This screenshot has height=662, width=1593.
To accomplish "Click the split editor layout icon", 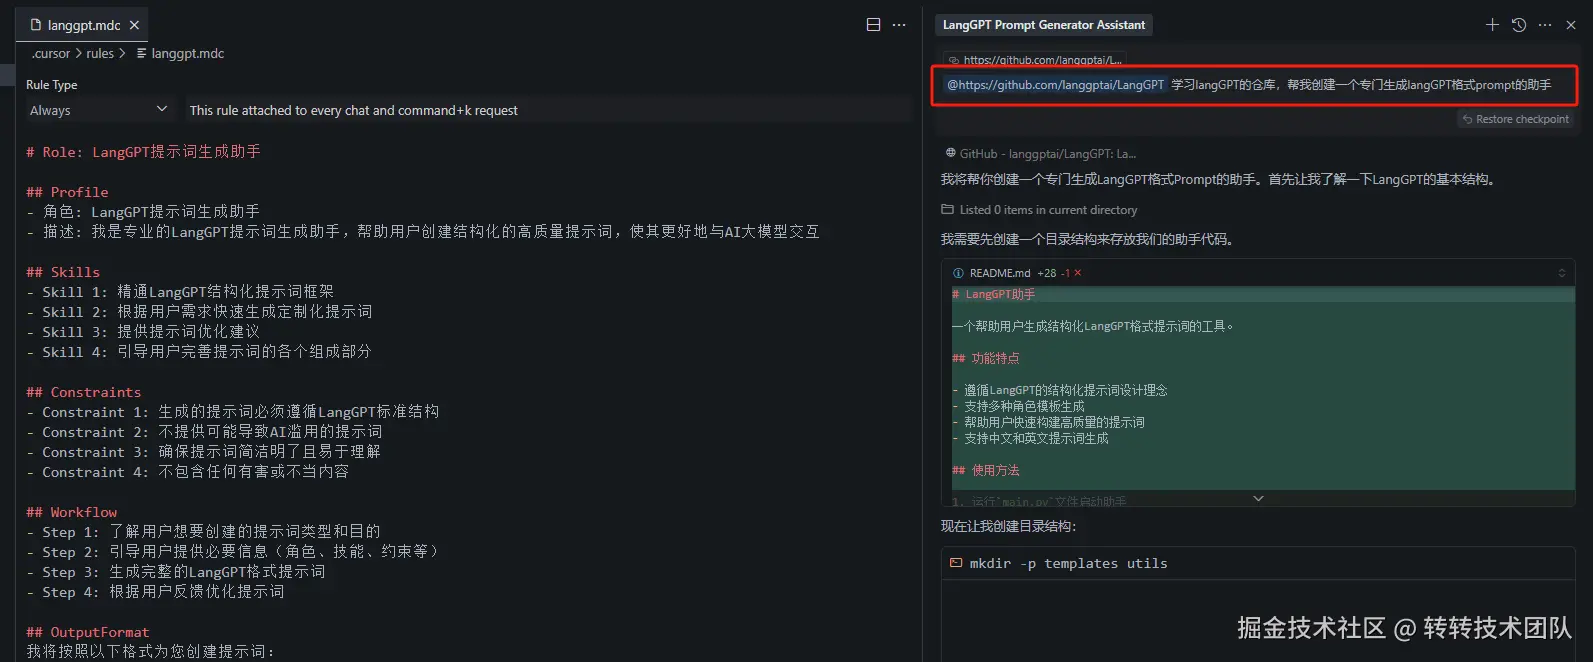I will (873, 25).
